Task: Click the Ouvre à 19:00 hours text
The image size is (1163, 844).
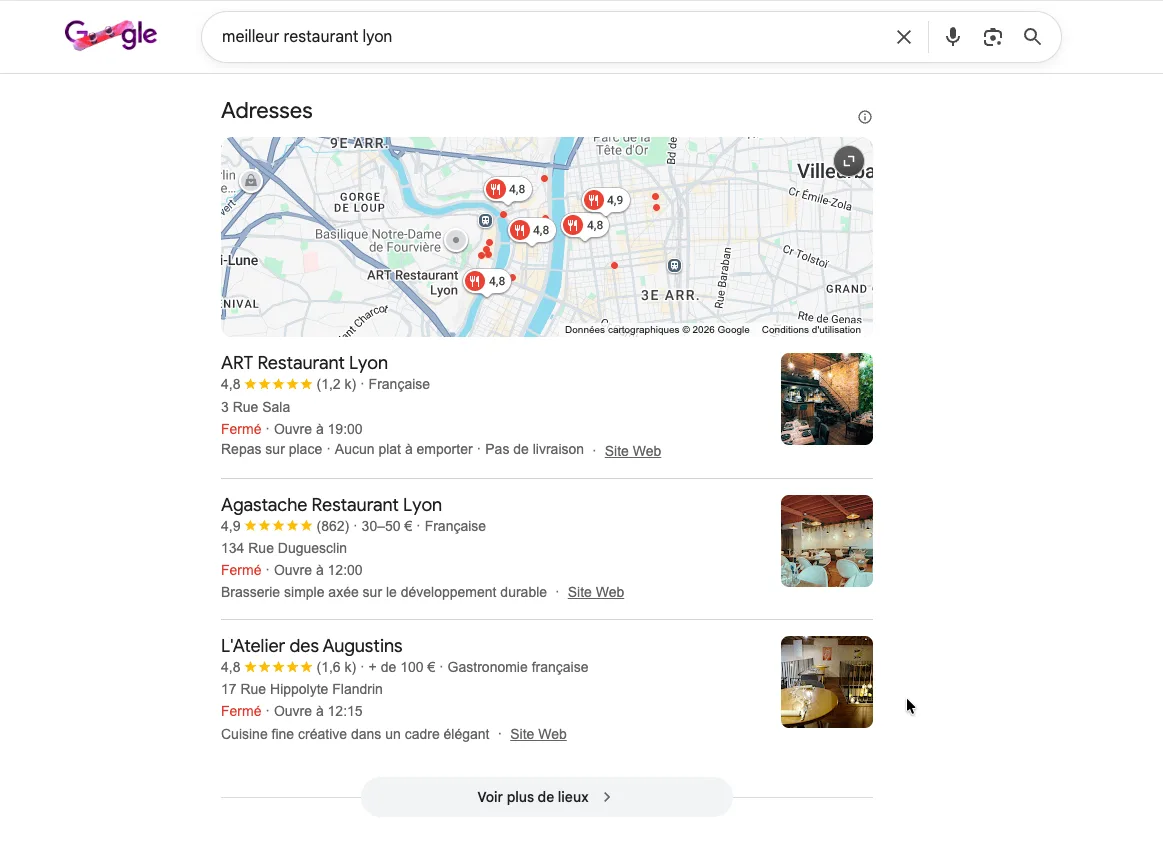Action: pyautogui.click(x=318, y=429)
